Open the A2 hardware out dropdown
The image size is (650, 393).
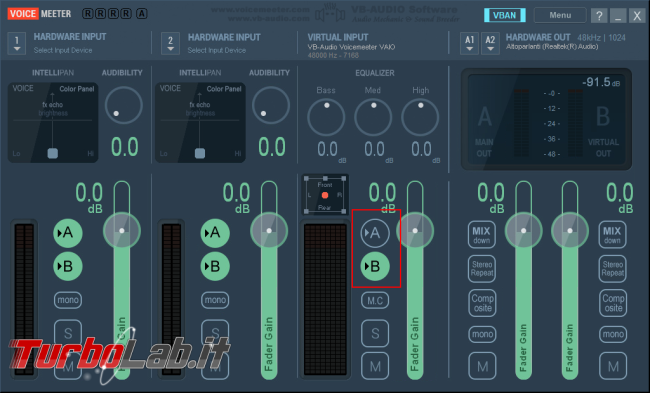pyautogui.click(x=490, y=43)
